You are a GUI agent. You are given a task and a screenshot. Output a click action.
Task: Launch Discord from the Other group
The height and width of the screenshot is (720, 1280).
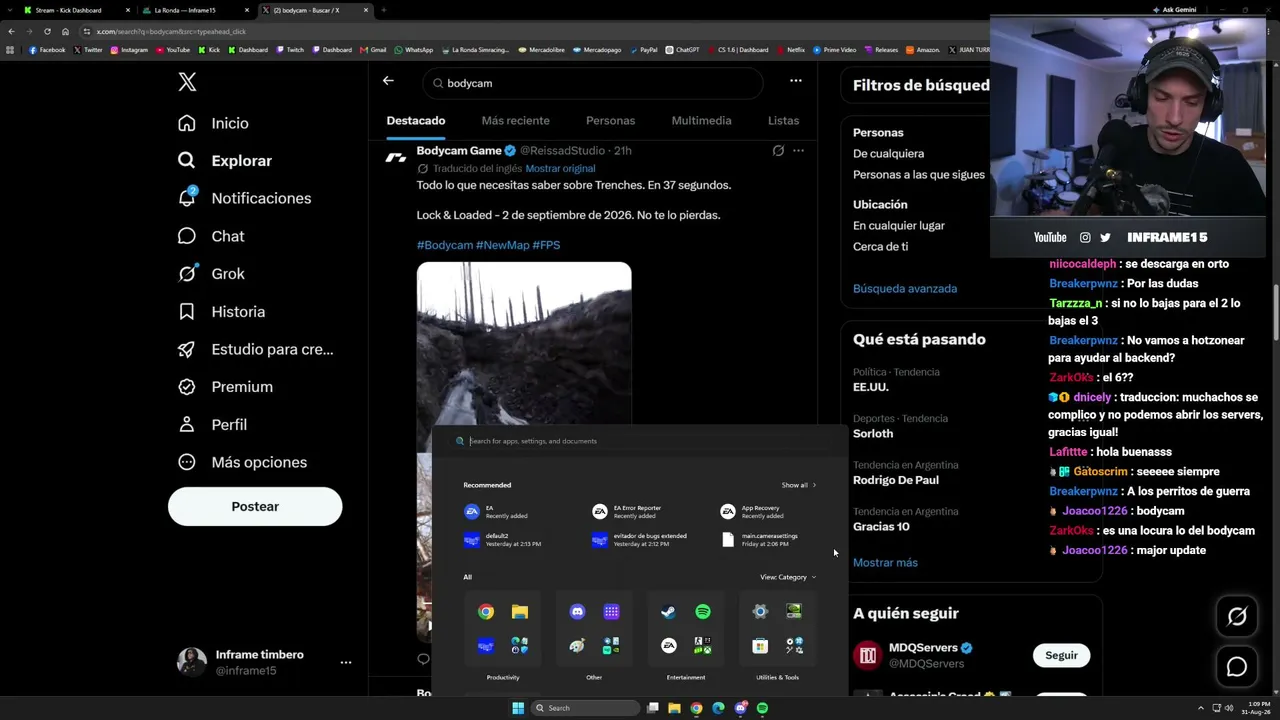[x=577, y=612]
